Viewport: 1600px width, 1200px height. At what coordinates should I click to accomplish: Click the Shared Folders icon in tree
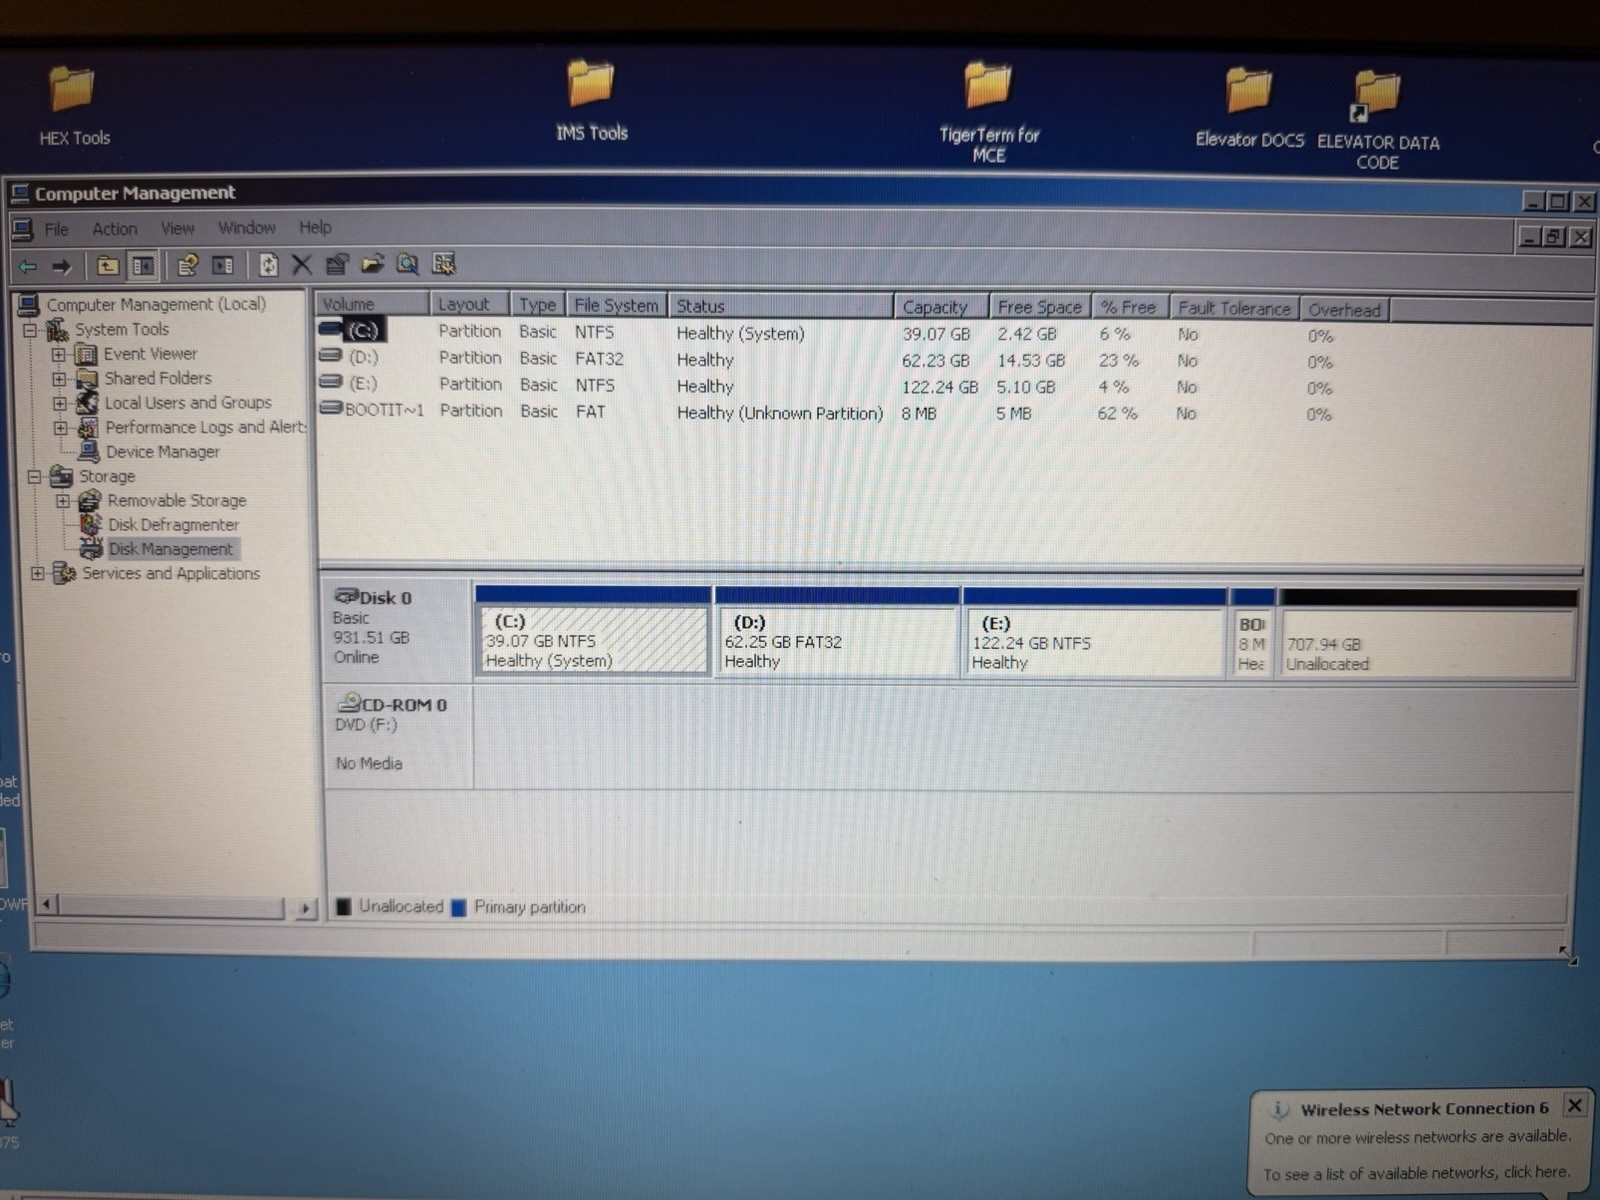[87, 379]
